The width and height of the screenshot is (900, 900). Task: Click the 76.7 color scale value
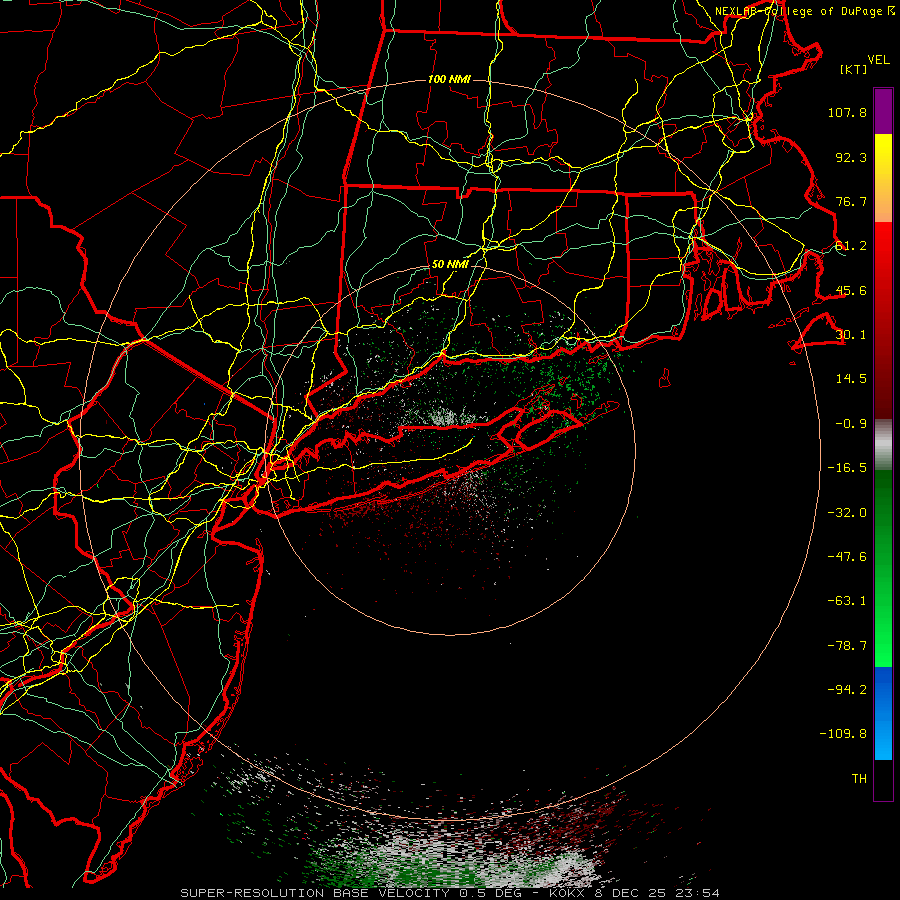point(851,201)
